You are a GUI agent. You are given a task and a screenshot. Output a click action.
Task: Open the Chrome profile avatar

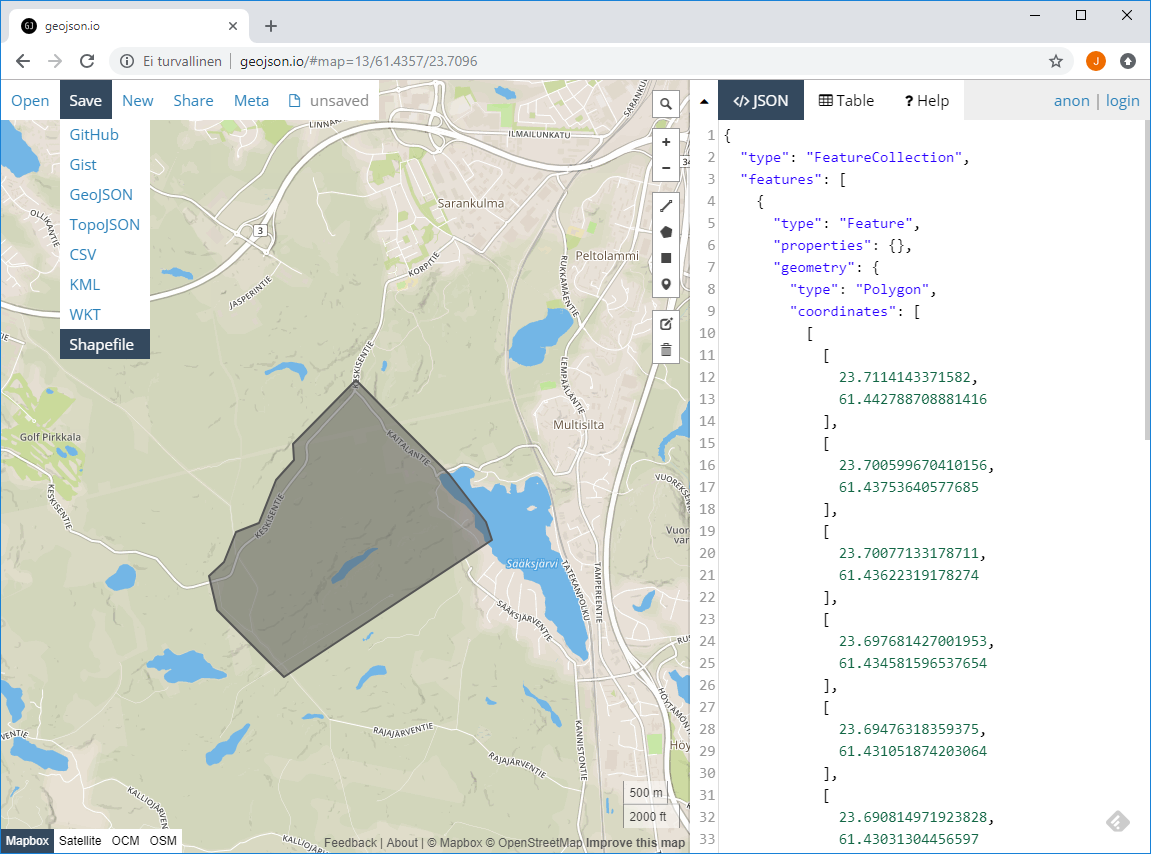(1095, 61)
